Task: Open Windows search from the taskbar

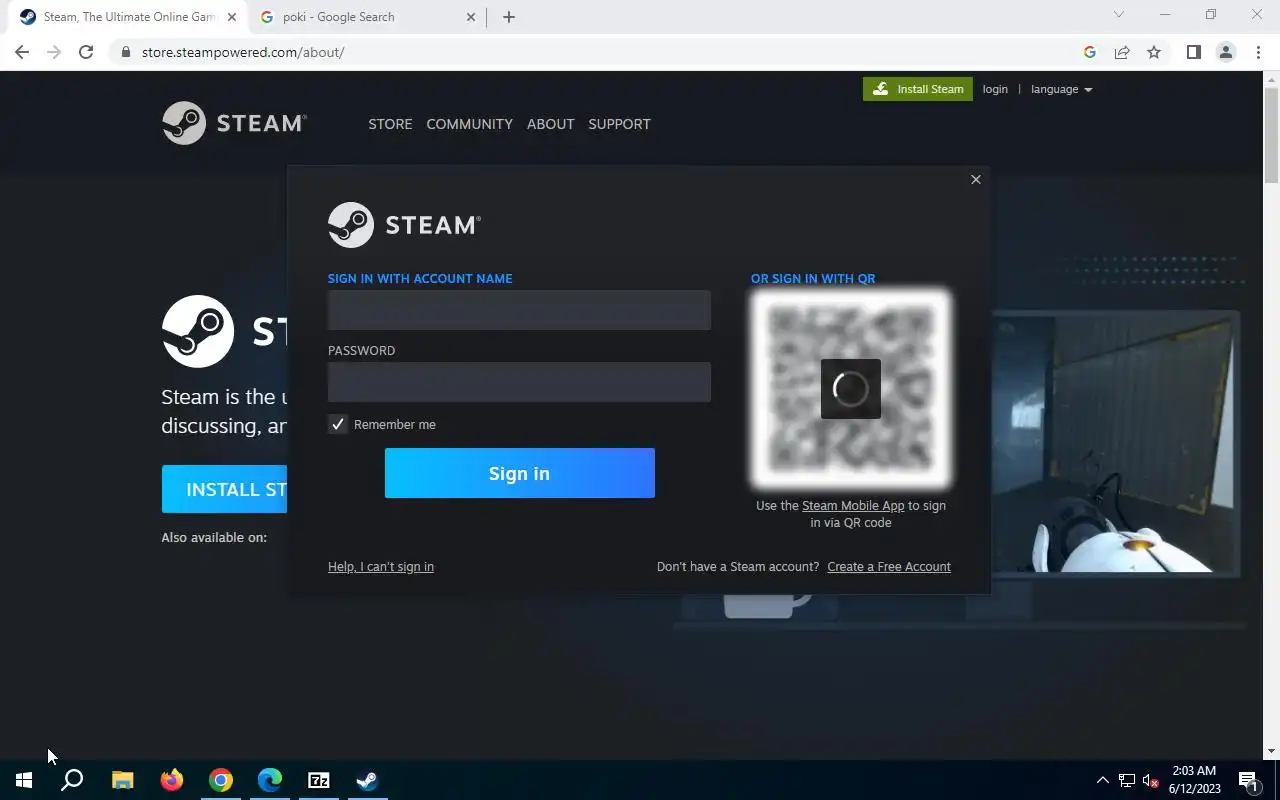Action: 72,780
